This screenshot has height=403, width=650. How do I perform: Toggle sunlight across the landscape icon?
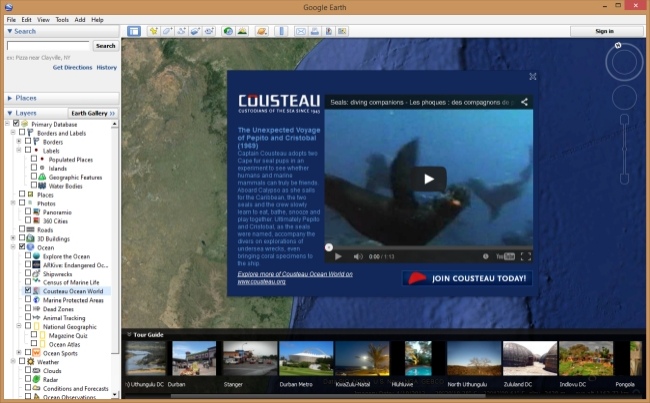pyautogui.click(x=242, y=31)
